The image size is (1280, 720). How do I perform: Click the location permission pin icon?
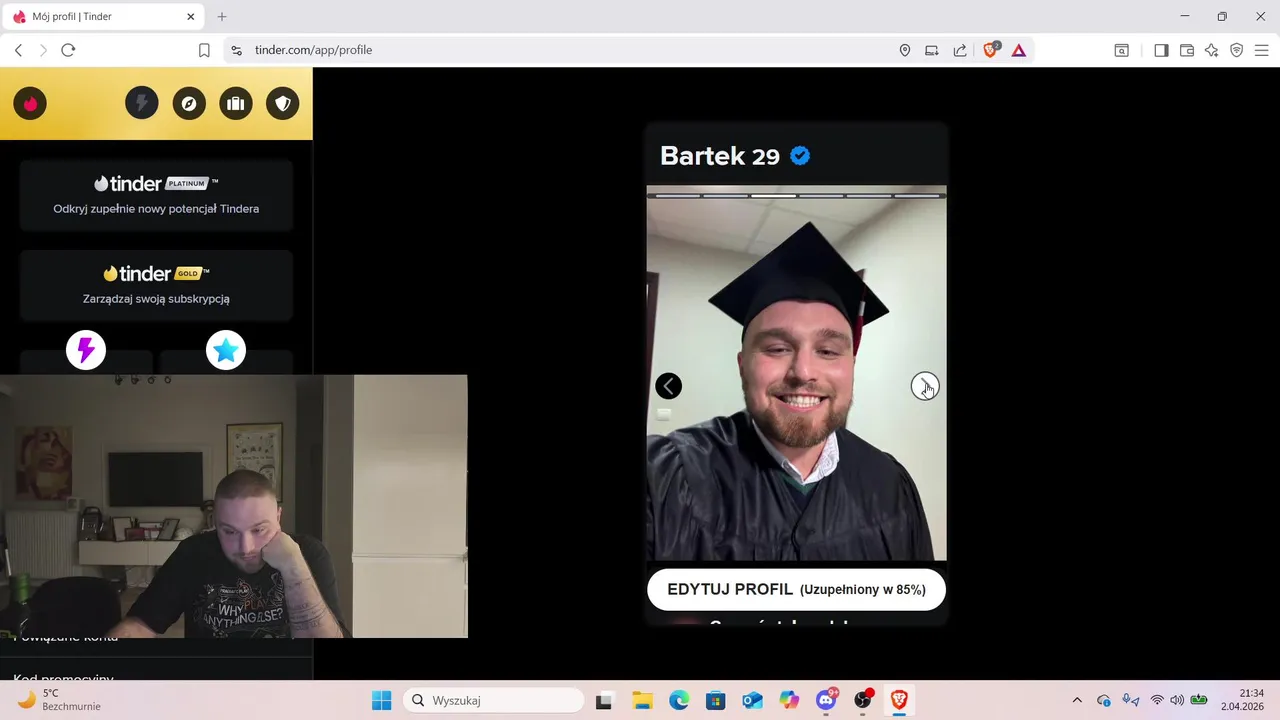click(x=905, y=50)
